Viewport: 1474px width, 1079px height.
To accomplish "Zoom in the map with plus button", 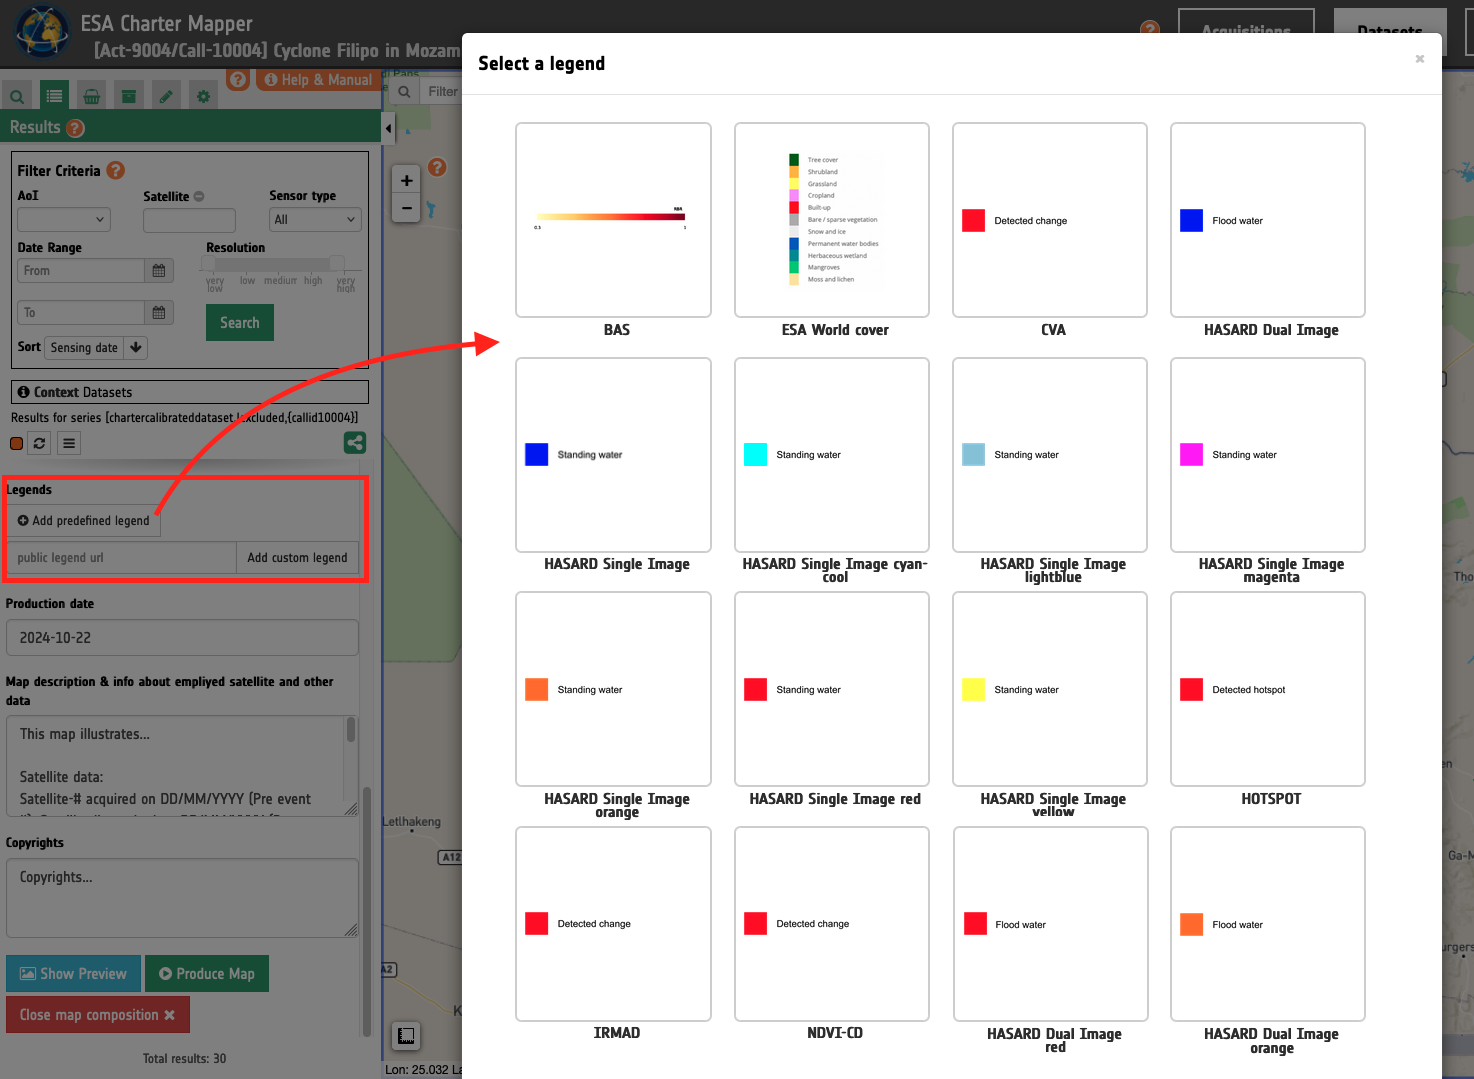I will point(406,181).
